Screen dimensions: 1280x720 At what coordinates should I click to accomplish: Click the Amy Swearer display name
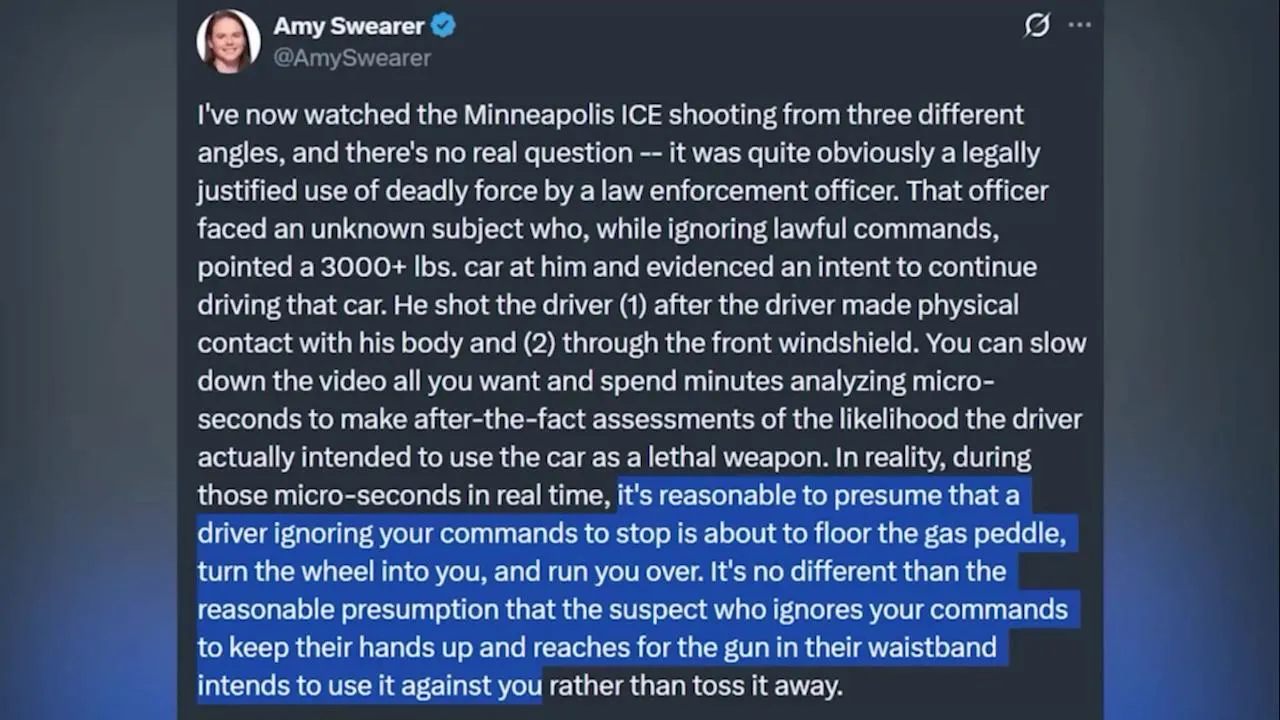[348, 26]
